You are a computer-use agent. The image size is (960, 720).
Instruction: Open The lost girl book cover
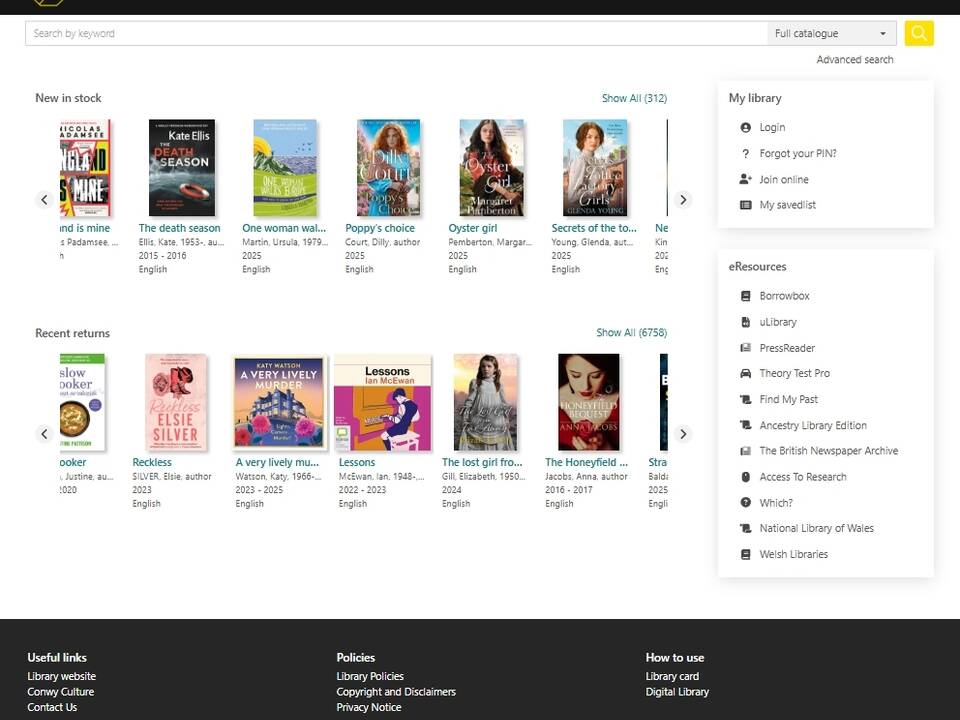coord(486,402)
